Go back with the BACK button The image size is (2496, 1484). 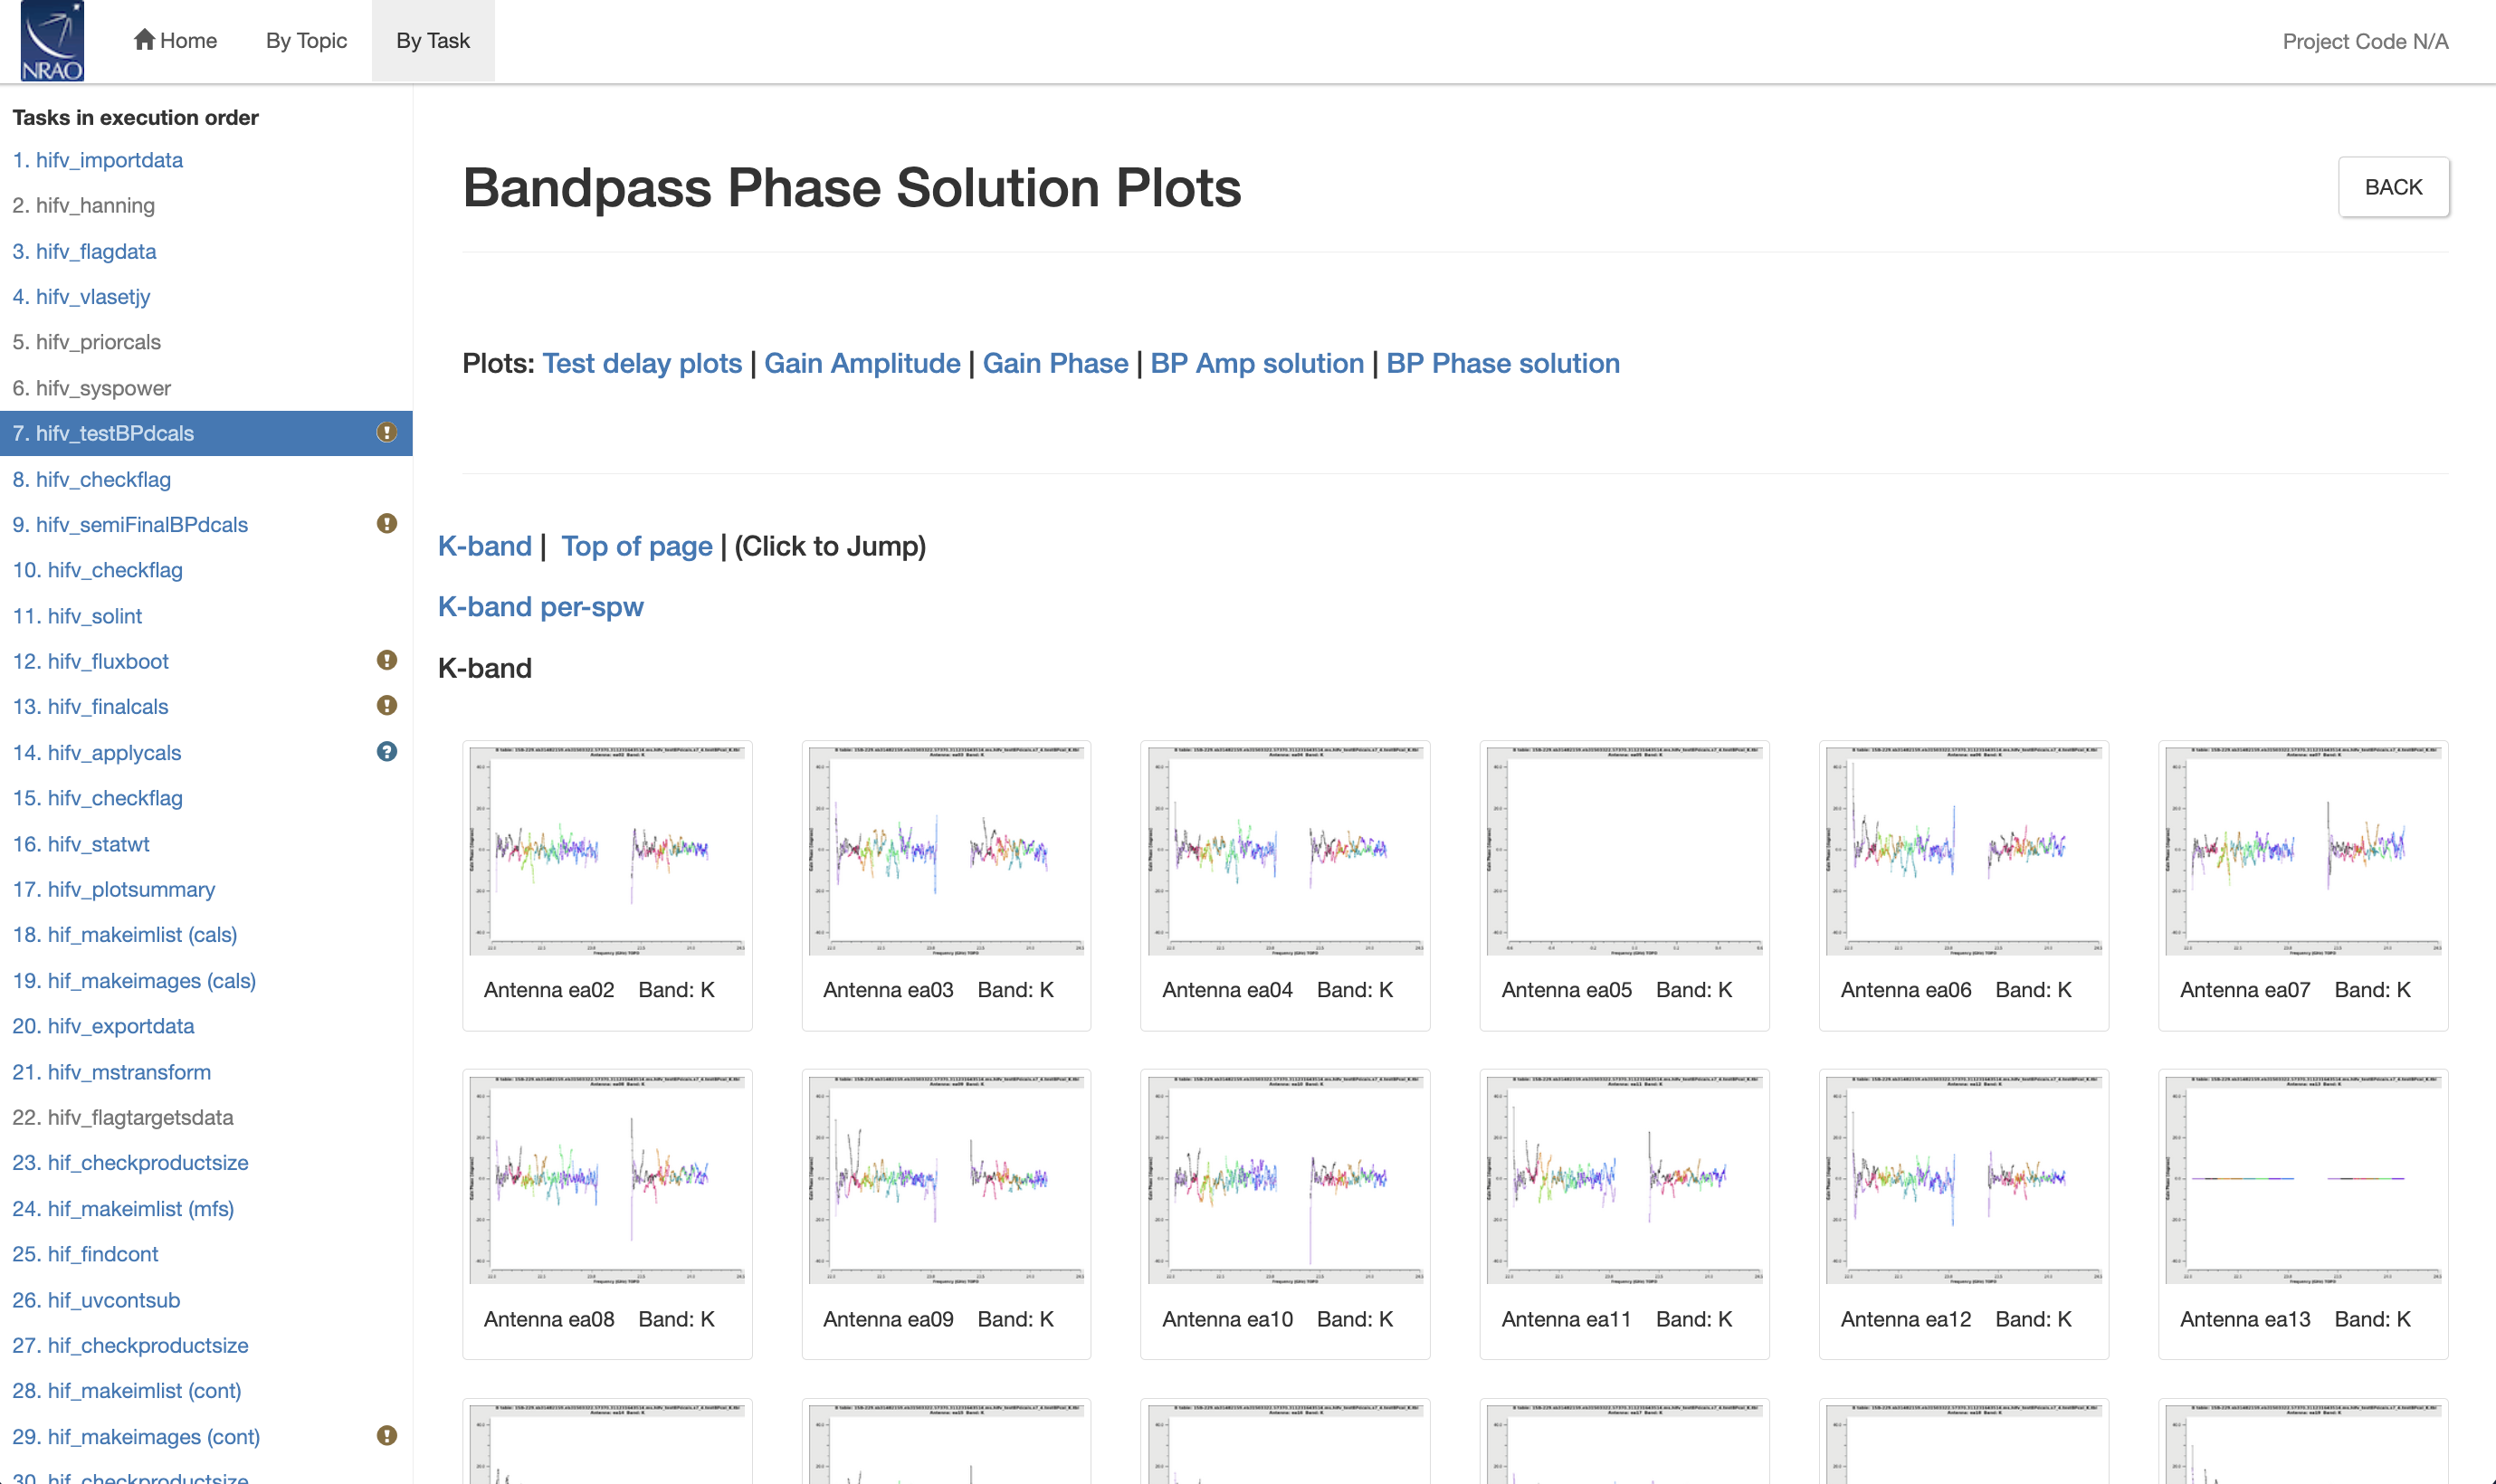tap(2393, 187)
